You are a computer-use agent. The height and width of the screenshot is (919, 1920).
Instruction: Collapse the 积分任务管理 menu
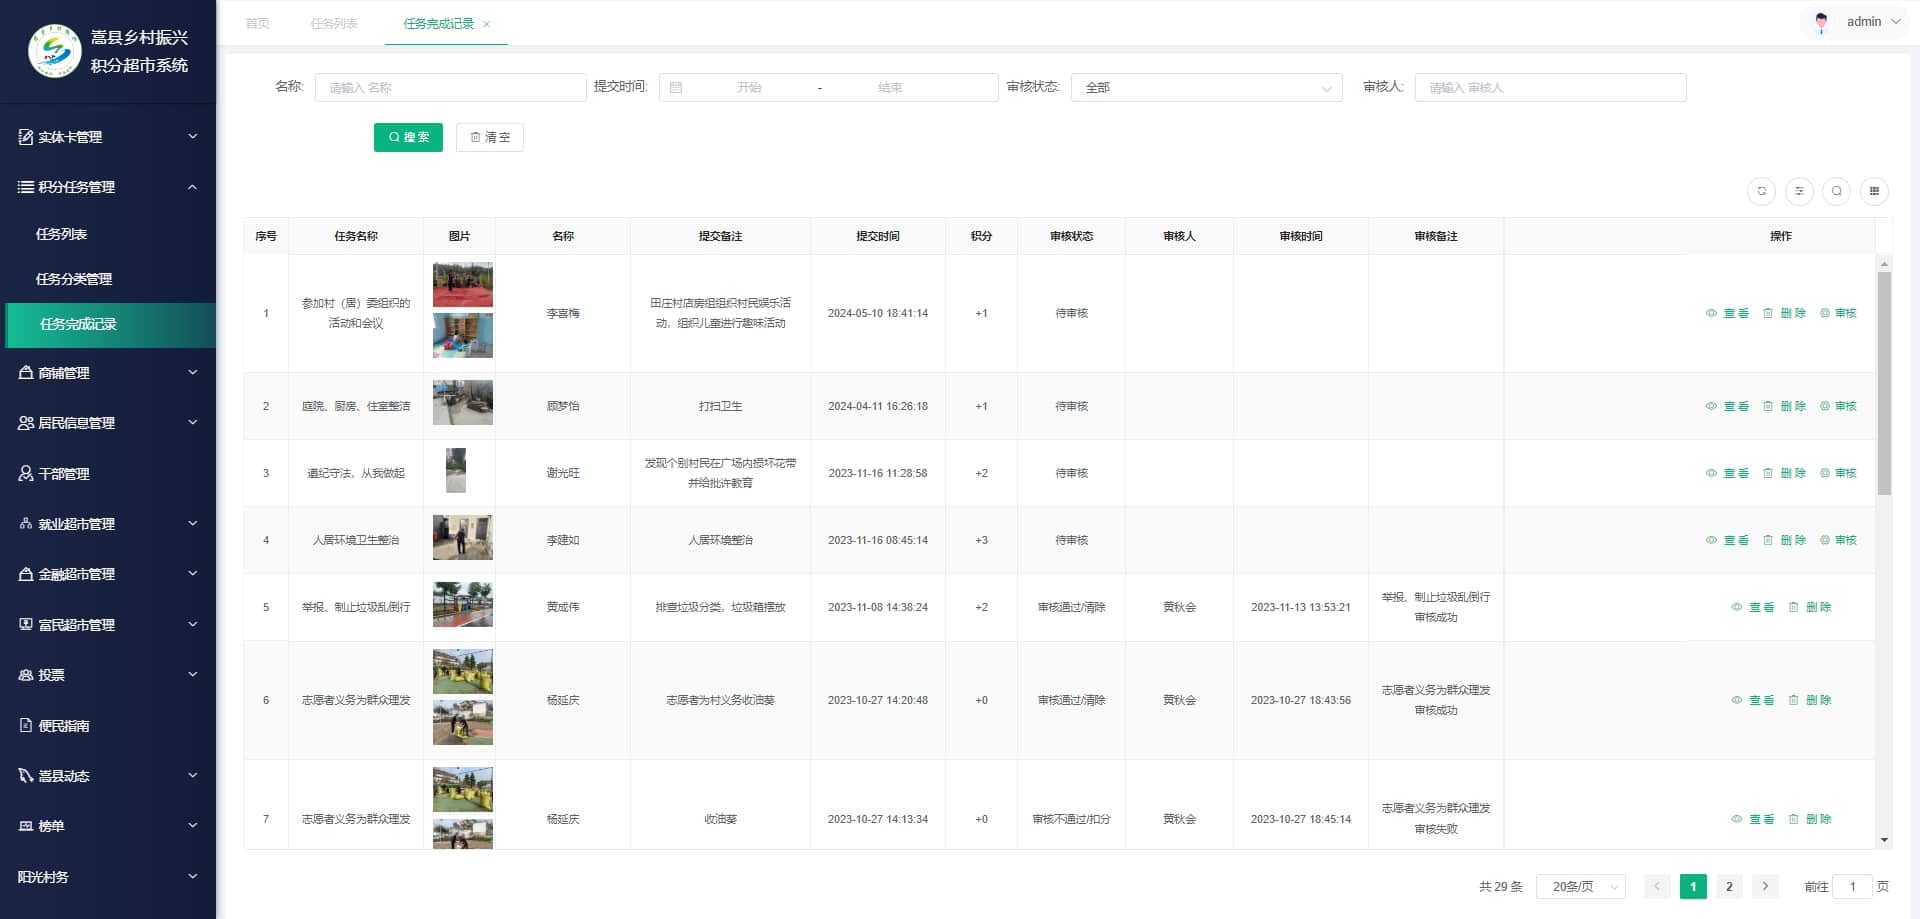[x=108, y=187]
